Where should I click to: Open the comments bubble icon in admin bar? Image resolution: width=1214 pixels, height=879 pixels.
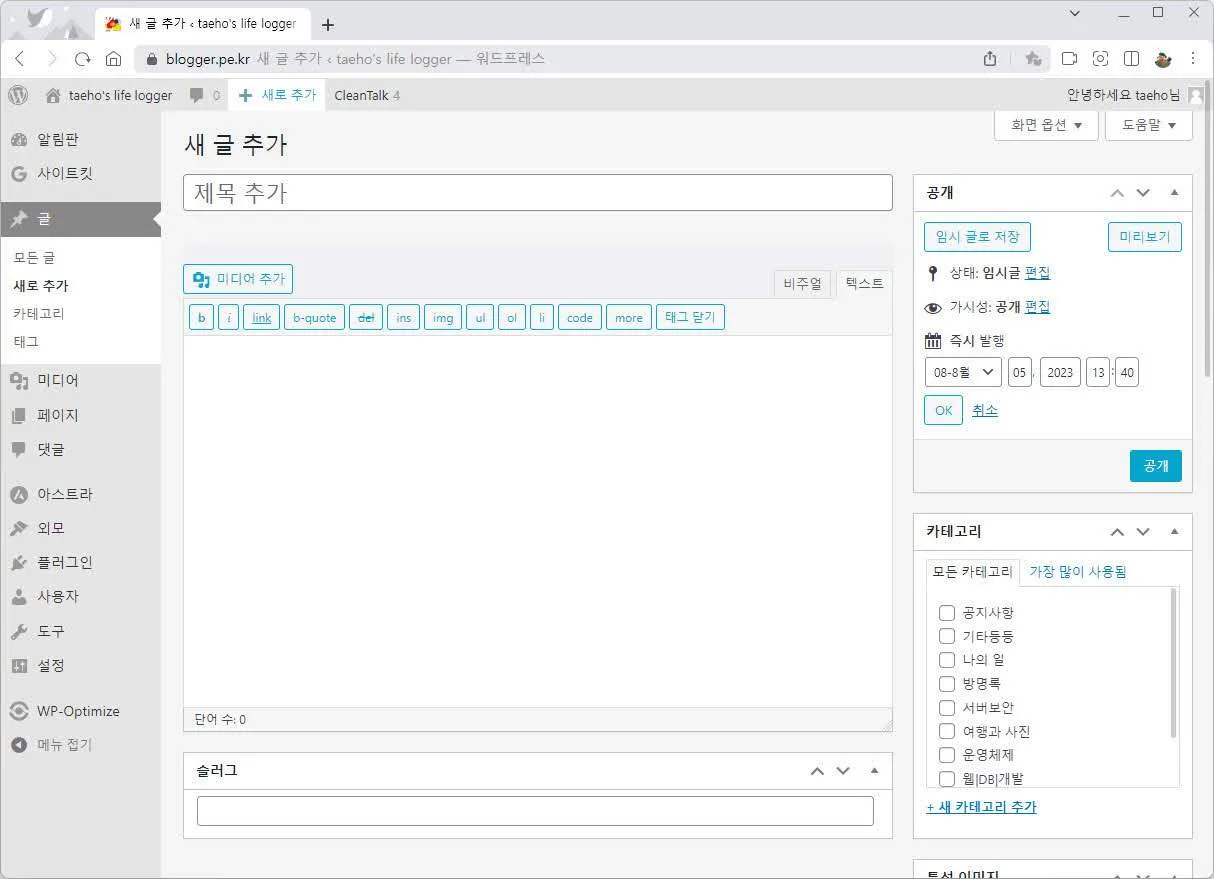[x=197, y=95]
